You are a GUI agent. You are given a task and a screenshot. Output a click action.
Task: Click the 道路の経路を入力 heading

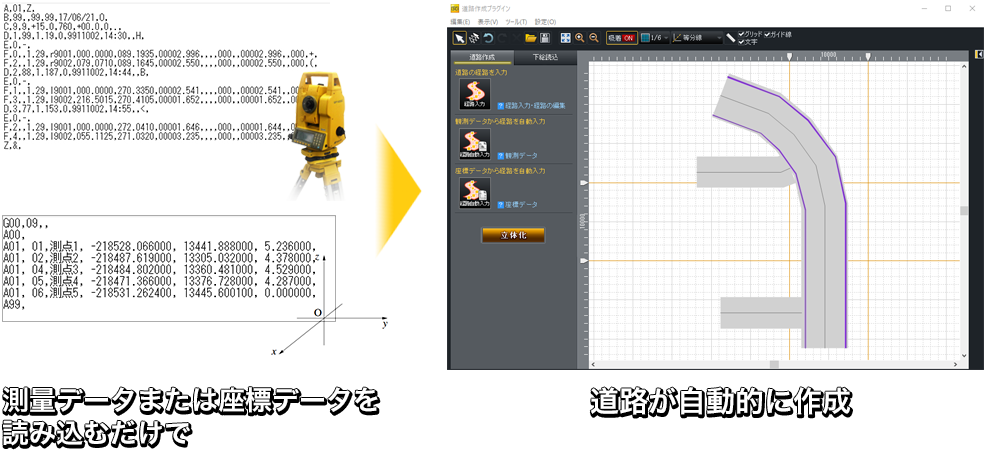(x=481, y=72)
